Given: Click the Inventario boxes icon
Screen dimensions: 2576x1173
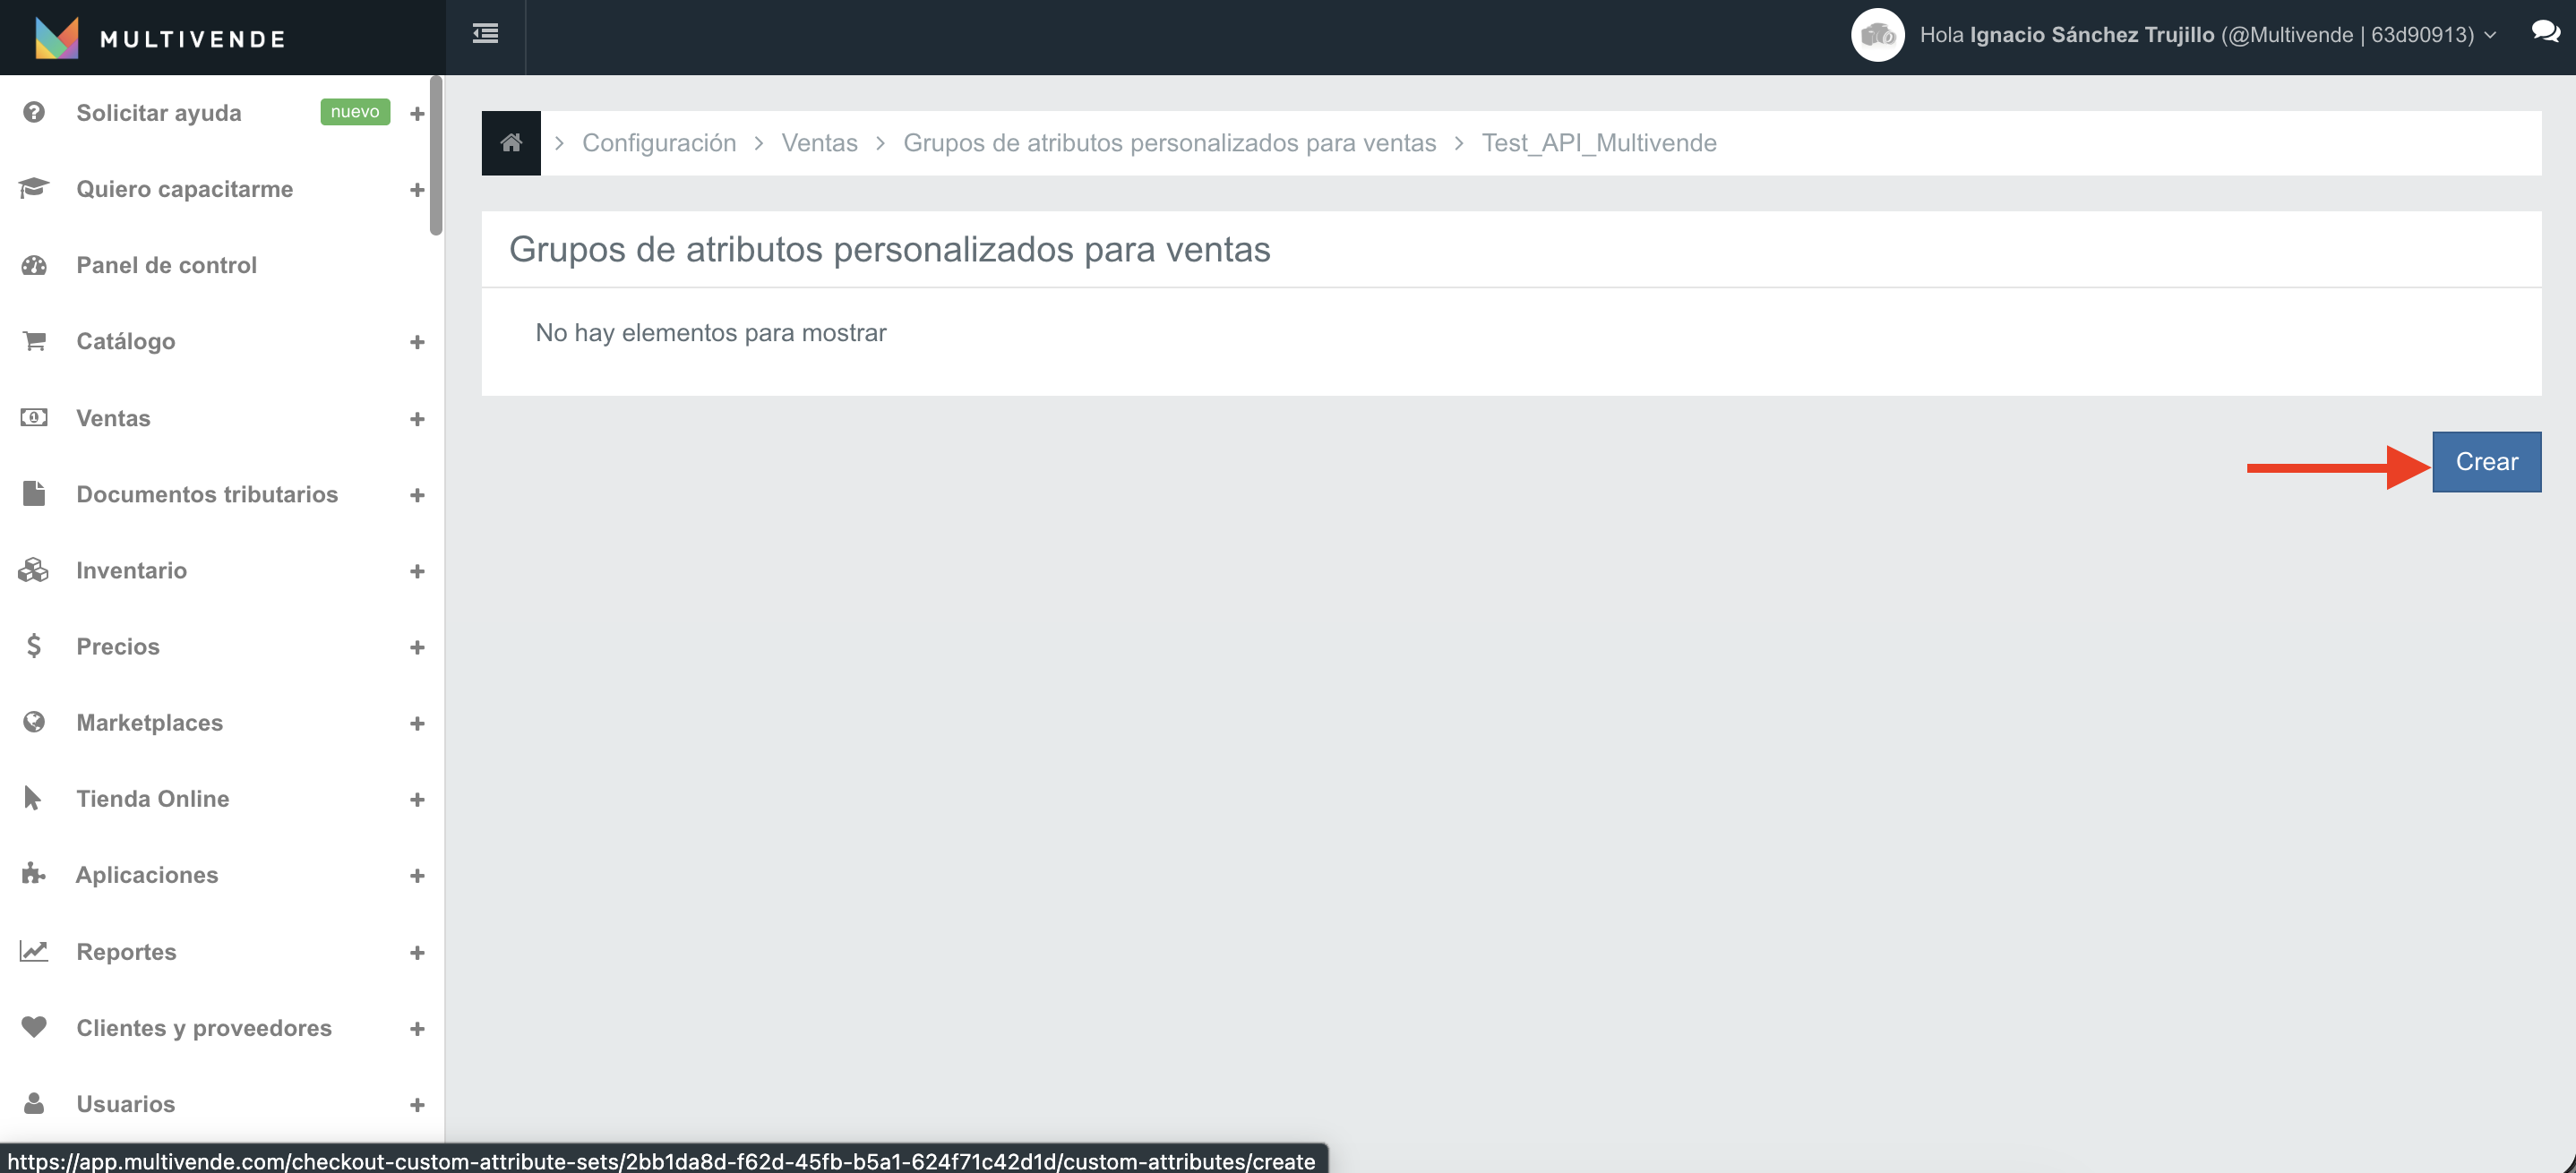Looking at the screenshot, I should 34,570.
